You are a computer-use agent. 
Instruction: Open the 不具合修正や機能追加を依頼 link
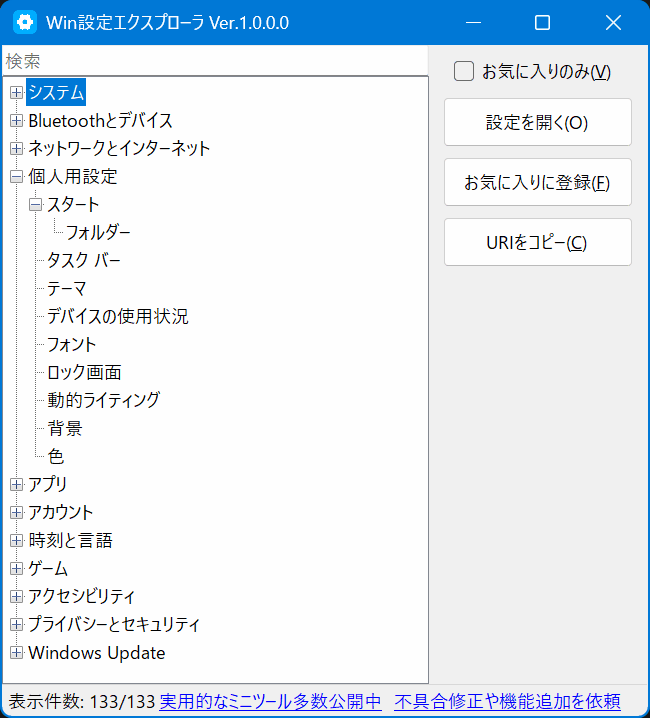(x=508, y=702)
